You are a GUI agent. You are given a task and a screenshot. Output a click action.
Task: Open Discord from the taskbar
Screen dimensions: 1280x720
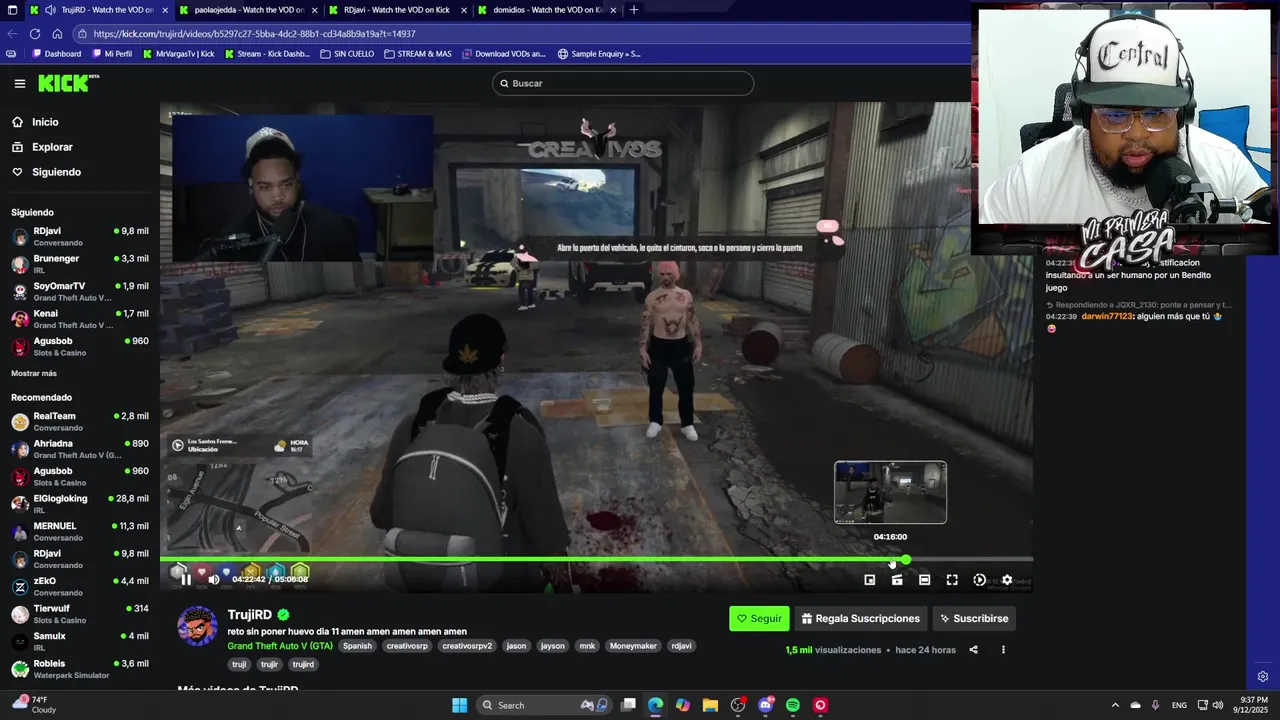pyautogui.click(x=766, y=705)
